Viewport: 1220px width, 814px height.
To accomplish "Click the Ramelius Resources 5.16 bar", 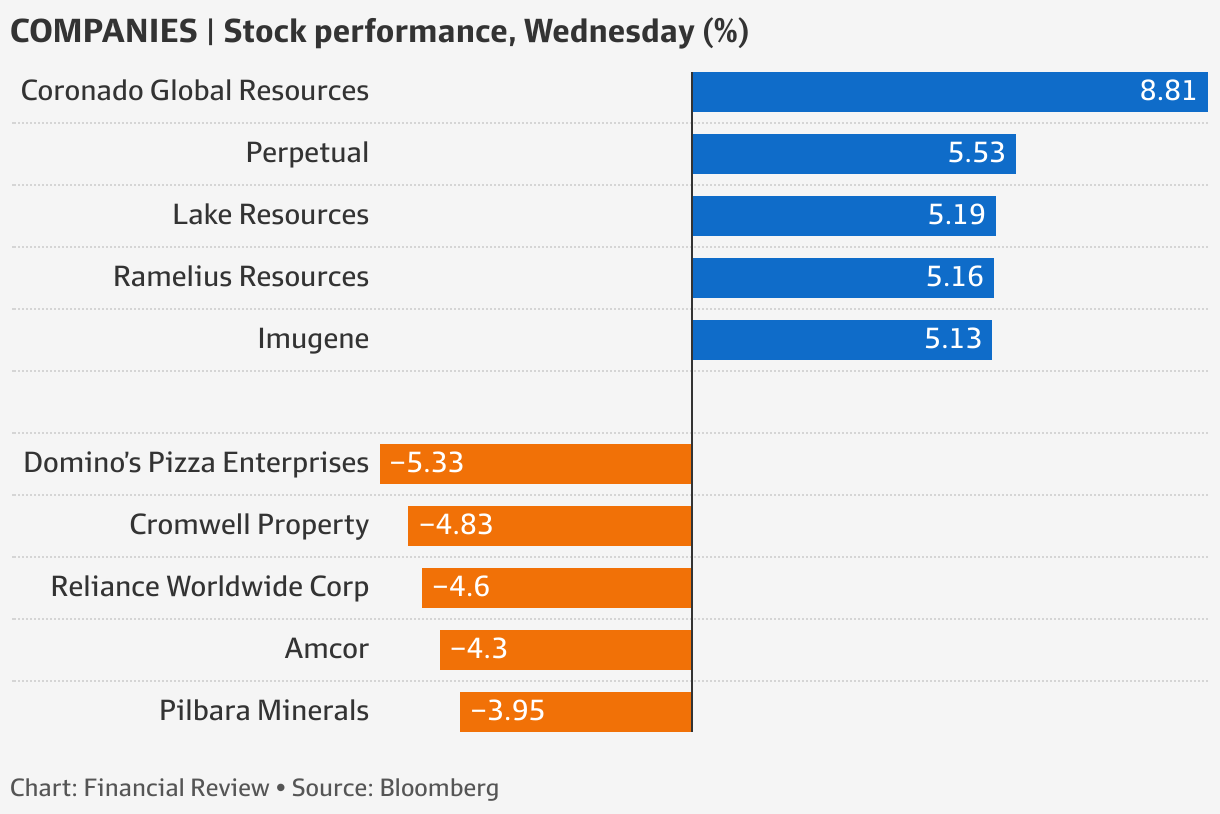I will tap(842, 278).
